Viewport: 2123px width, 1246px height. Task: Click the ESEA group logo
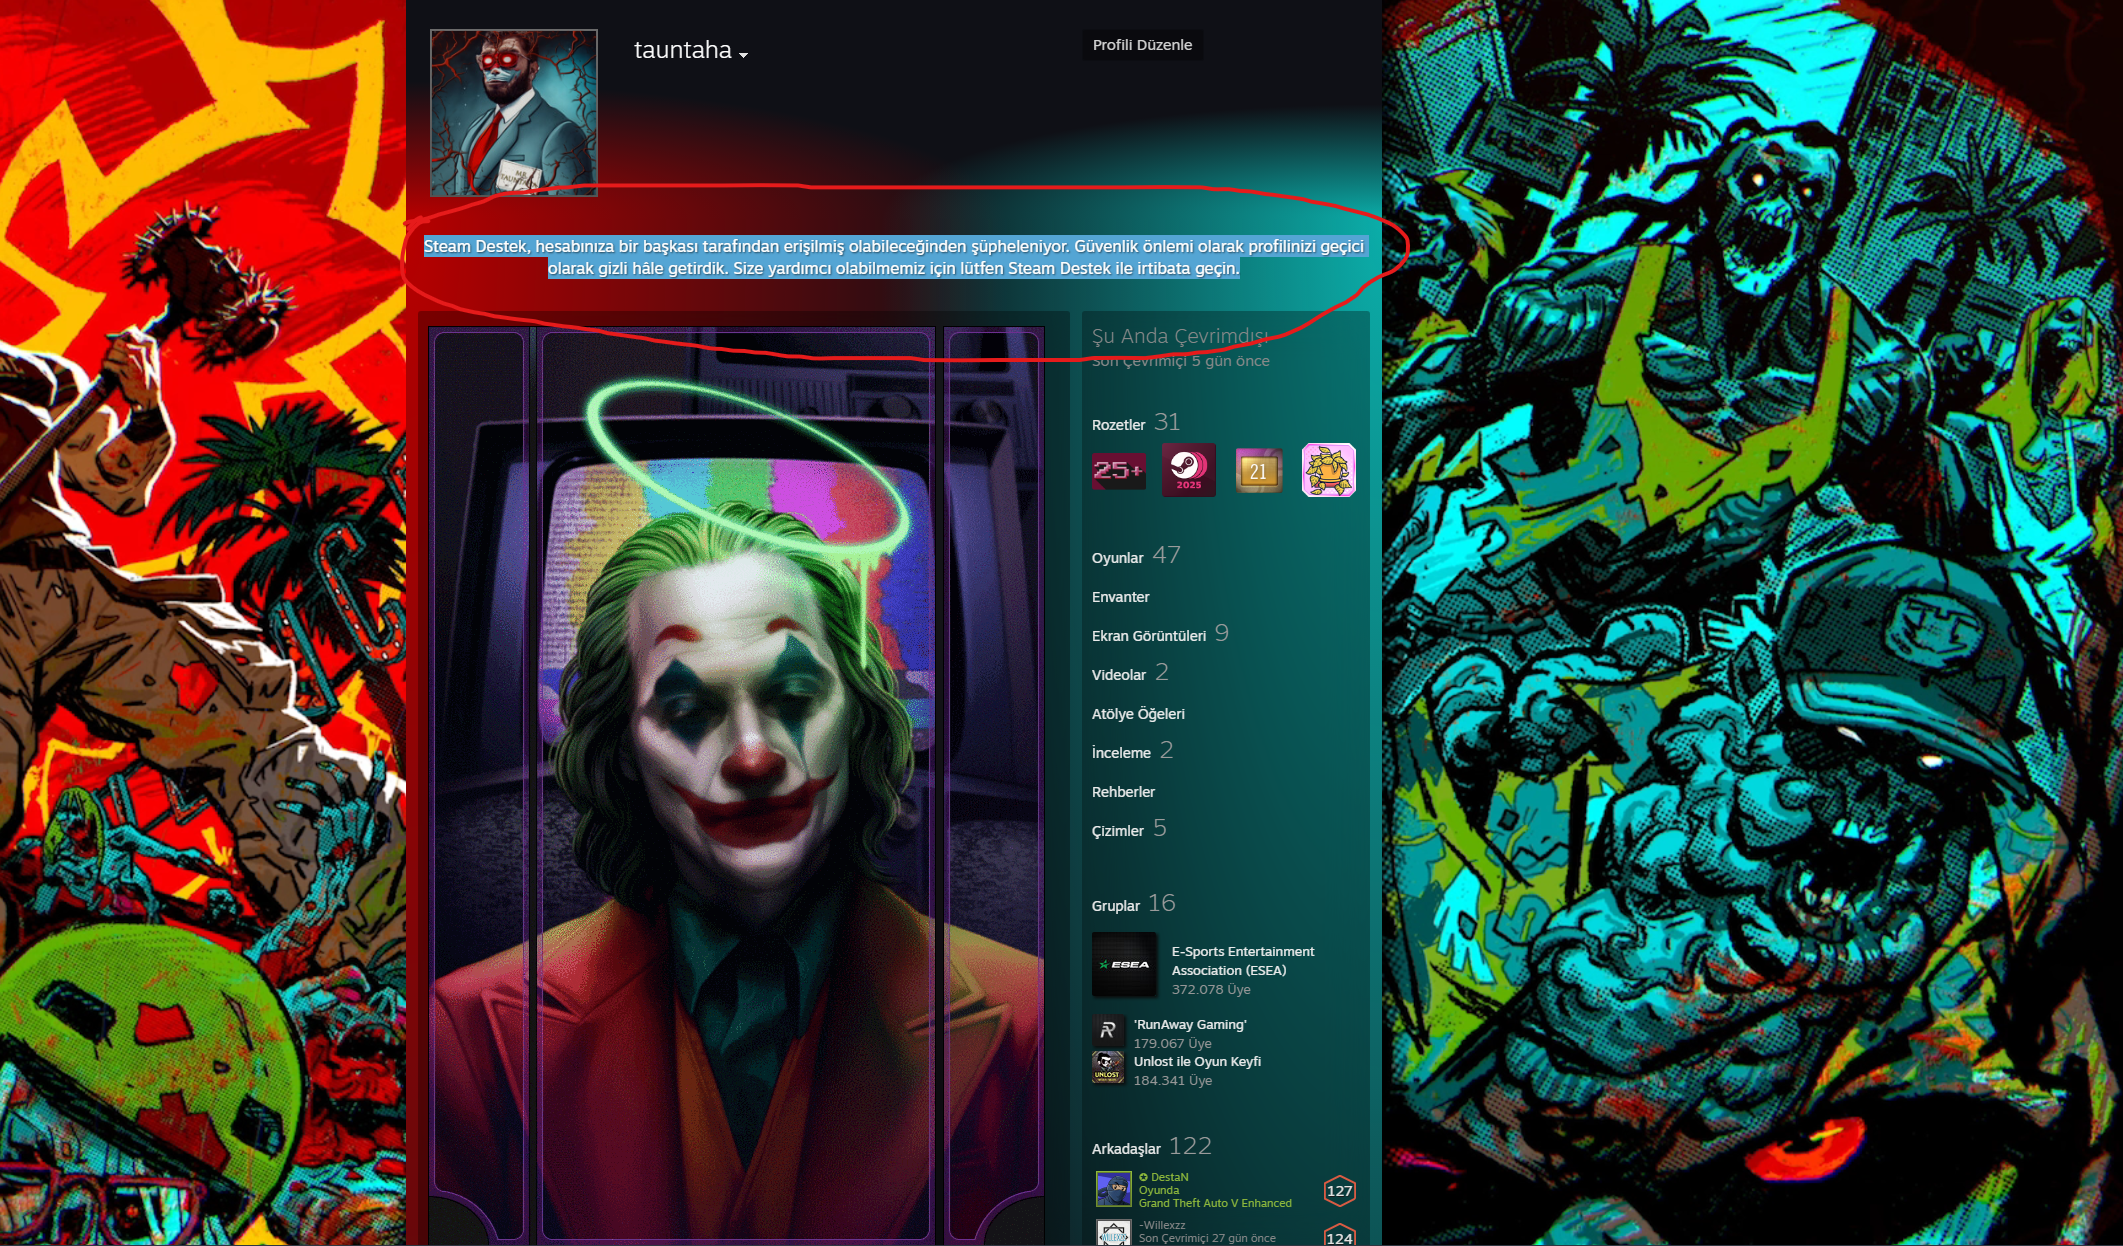1124,965
